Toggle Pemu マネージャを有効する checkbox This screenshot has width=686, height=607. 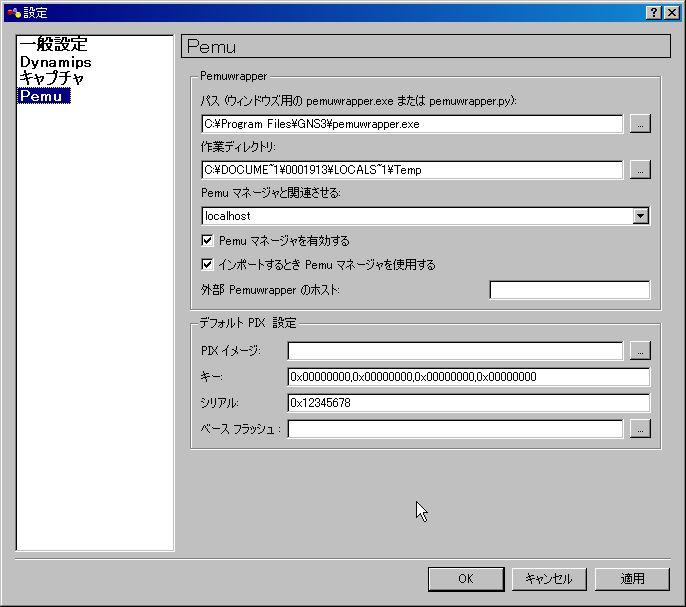pos(207,240)
